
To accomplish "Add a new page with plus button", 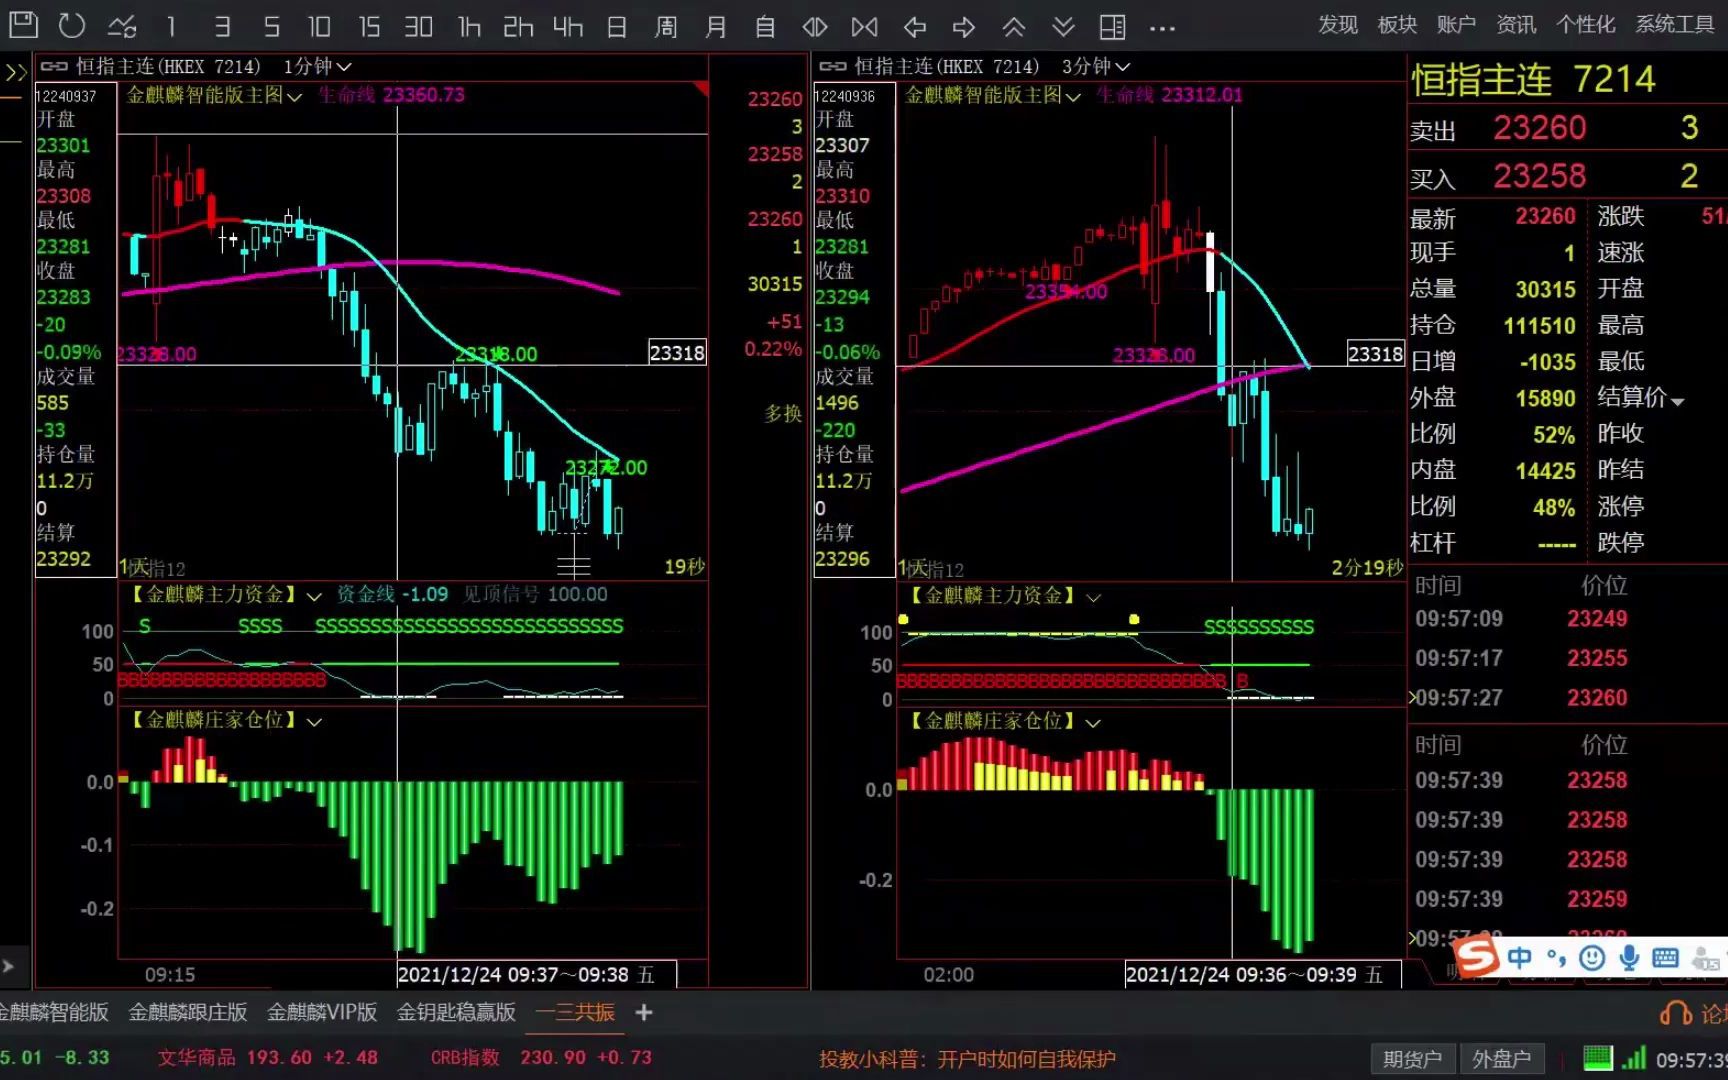I will coord(644,1013).
